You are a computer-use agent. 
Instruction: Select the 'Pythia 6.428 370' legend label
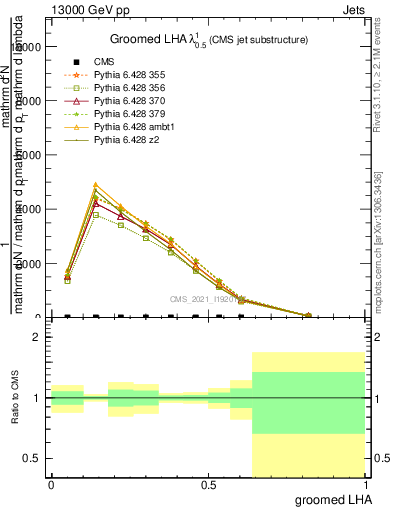click(x=129, y=101)
